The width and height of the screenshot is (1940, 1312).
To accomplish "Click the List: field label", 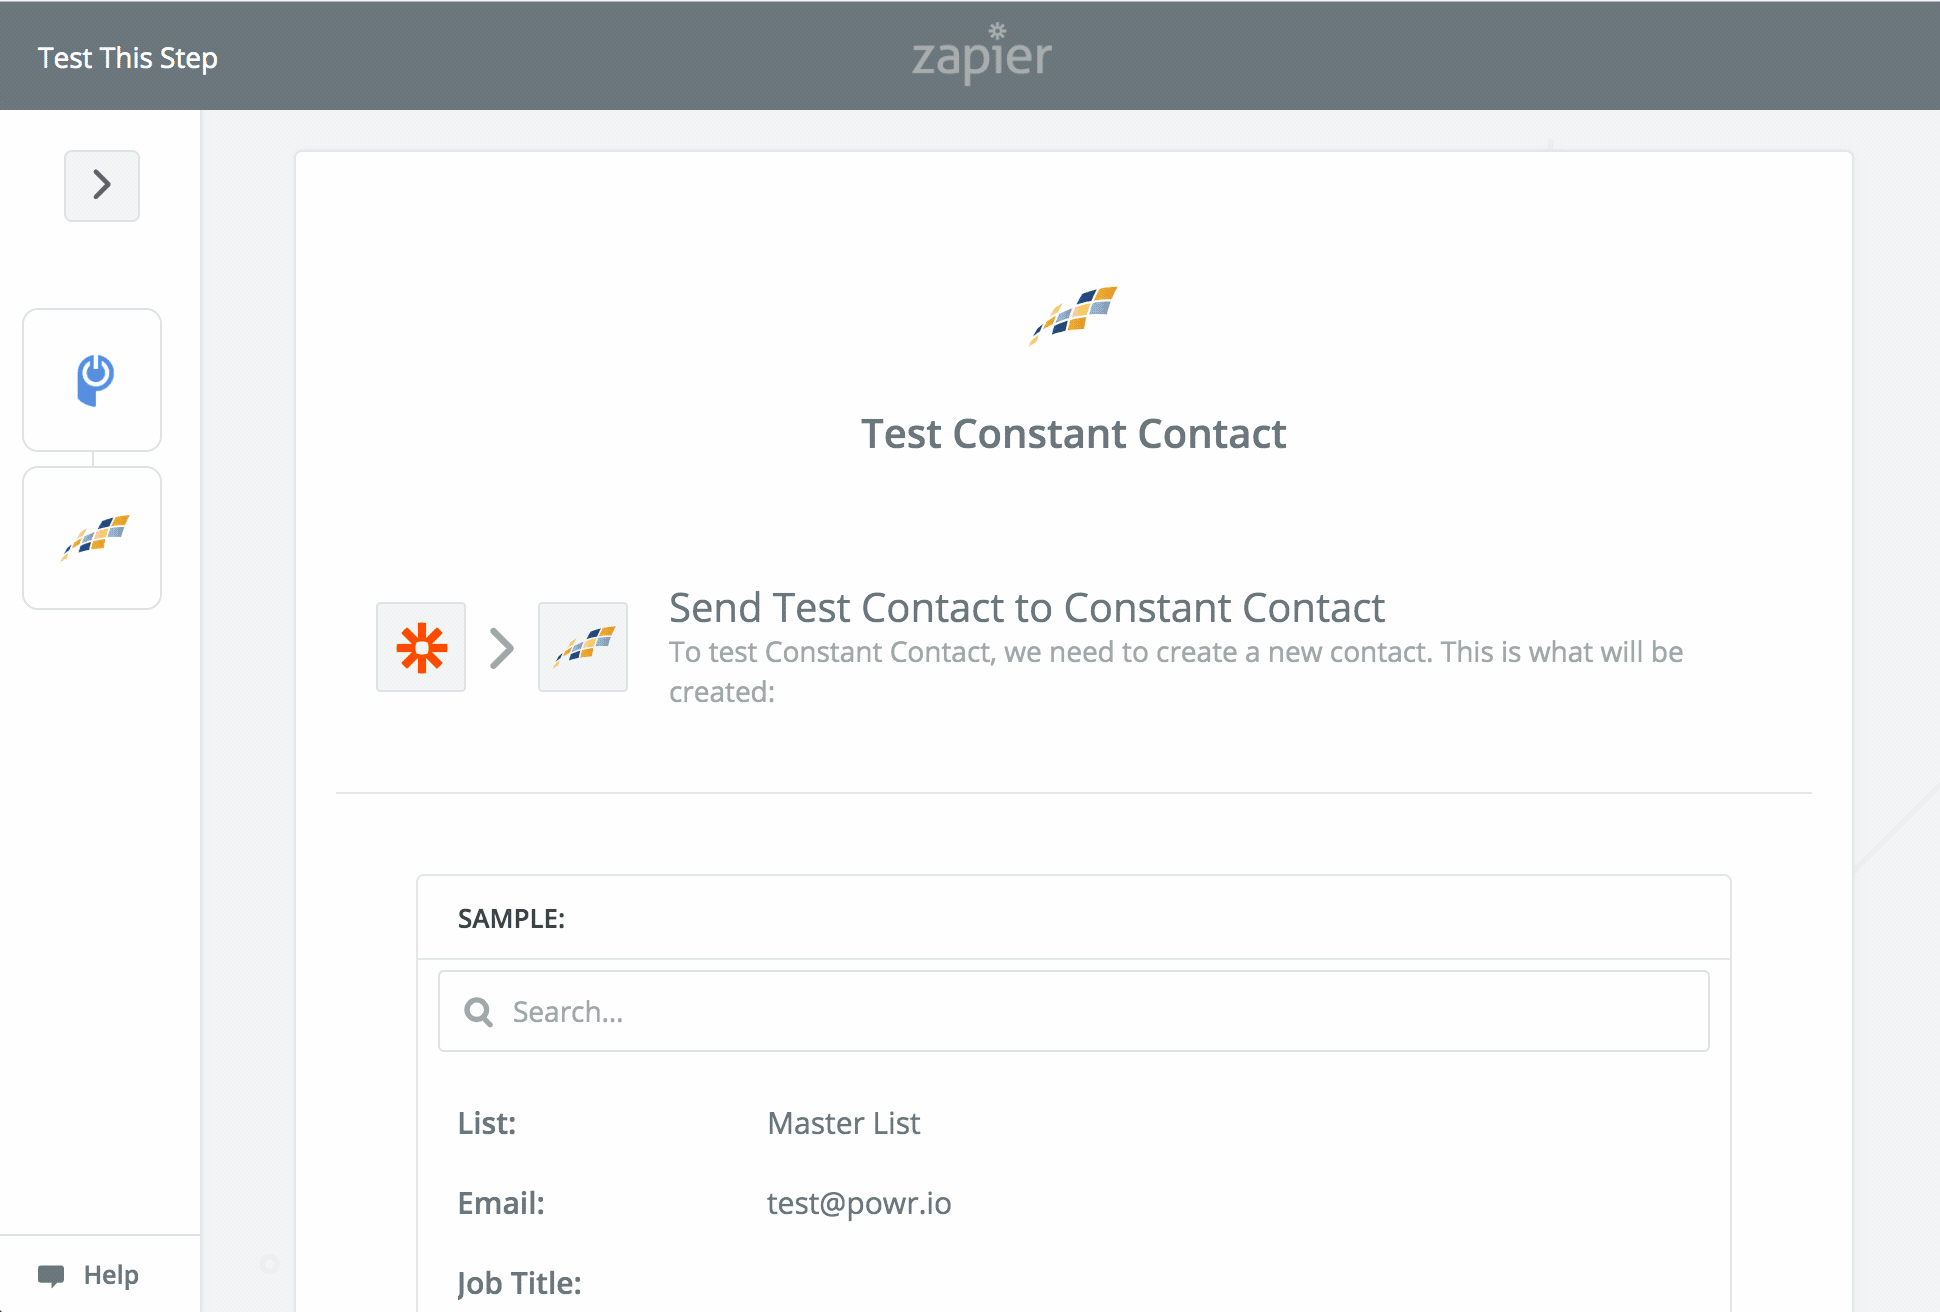I will 487,1123.
